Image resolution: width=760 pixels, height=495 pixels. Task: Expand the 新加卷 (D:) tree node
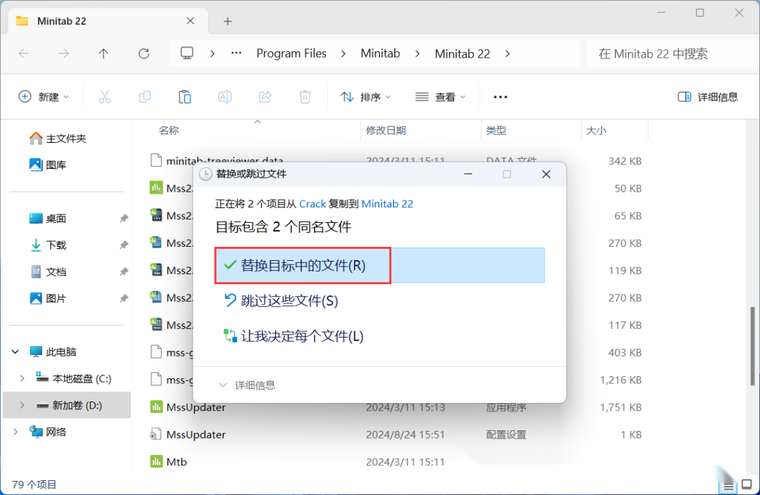pyautogui.click(x=22, y=405)
